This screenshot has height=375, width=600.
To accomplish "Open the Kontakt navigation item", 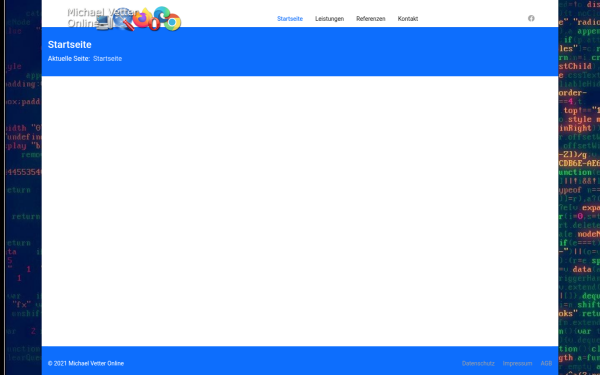I will click(x=408, y=19).
